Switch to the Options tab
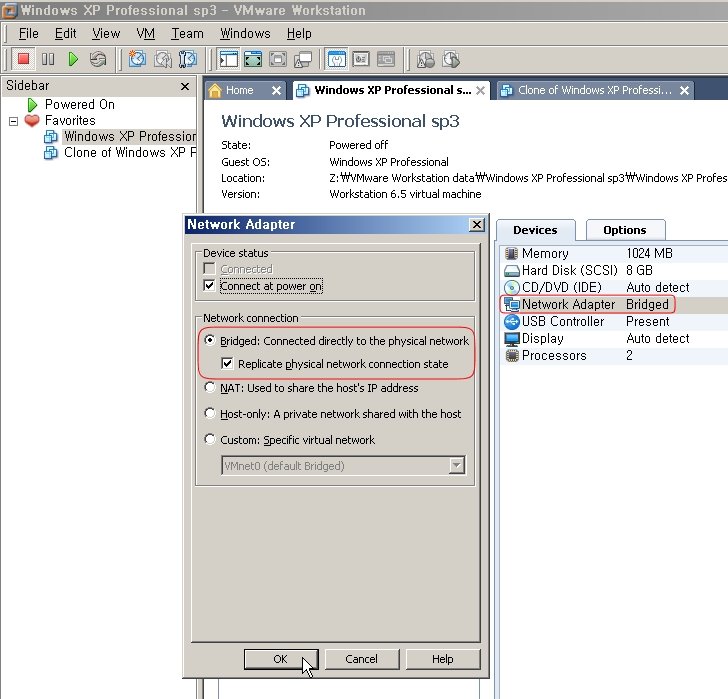Screen dimensions: 728x699 625,230
